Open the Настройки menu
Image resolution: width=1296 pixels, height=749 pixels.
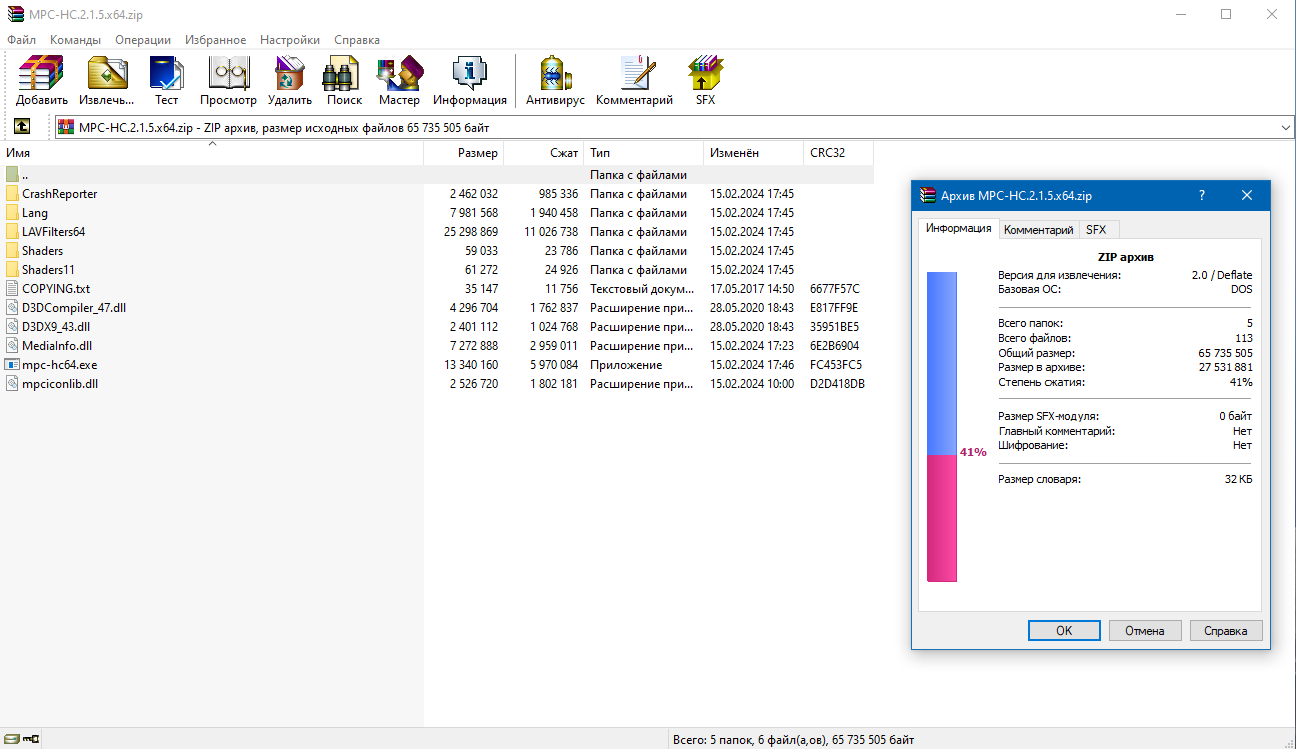coord(290,40)
